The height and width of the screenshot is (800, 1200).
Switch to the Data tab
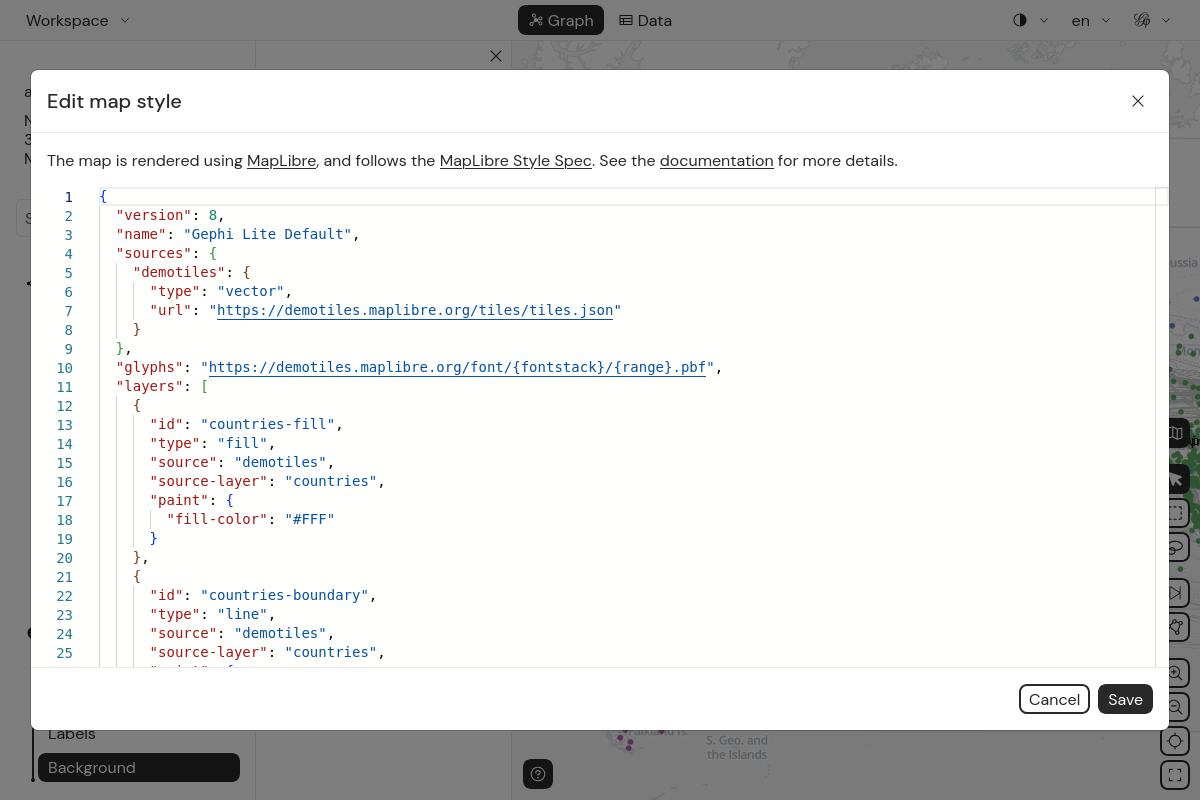click(x=645, y=20)
